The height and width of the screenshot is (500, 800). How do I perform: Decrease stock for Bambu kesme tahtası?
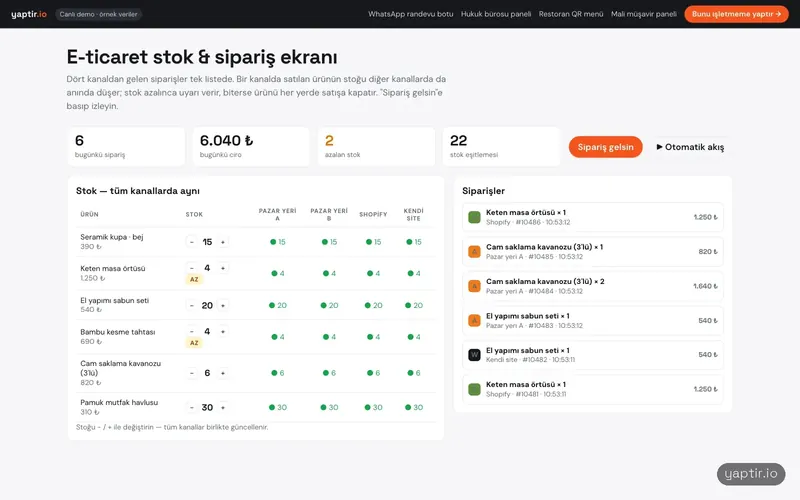(x=192, y=332)
